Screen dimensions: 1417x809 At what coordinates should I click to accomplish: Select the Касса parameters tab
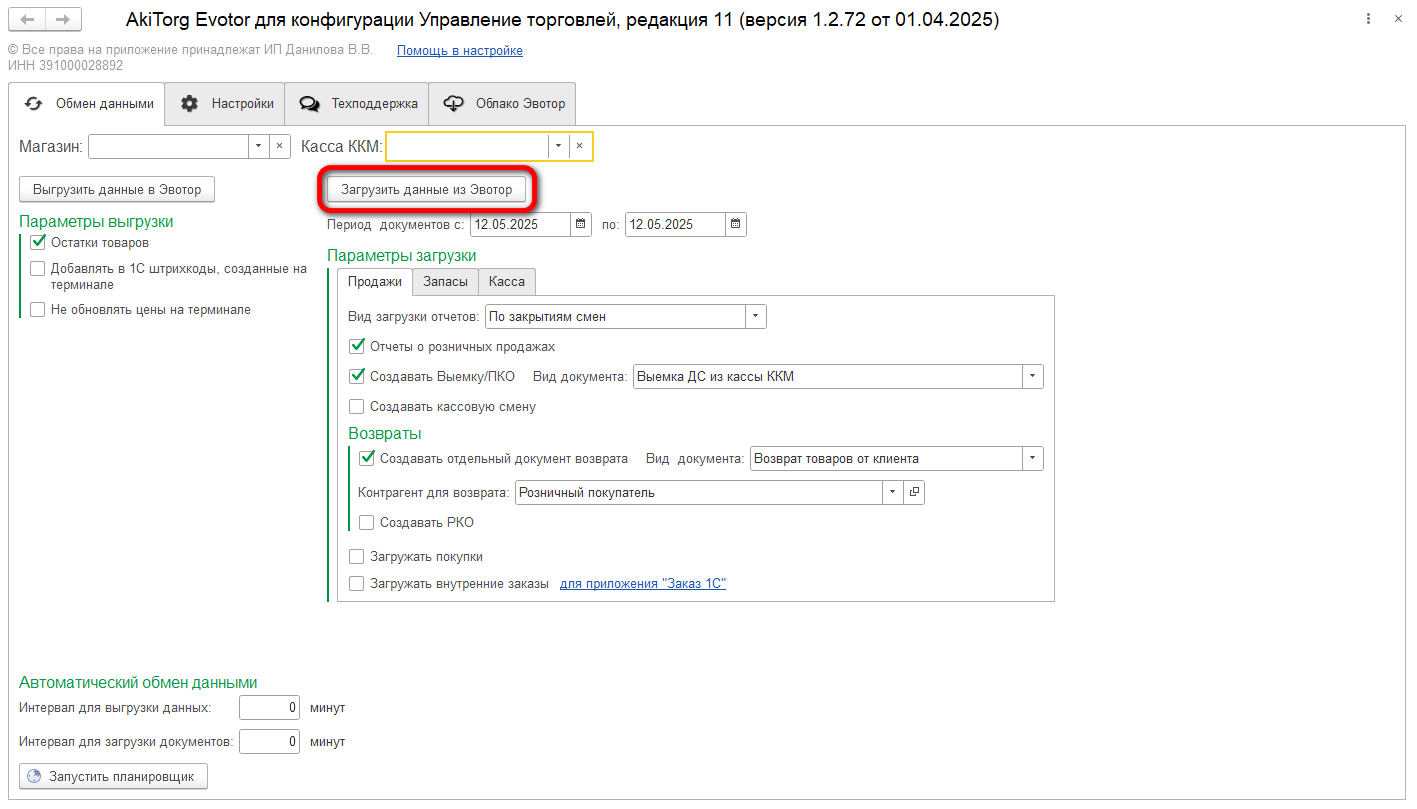pos(507,282)
